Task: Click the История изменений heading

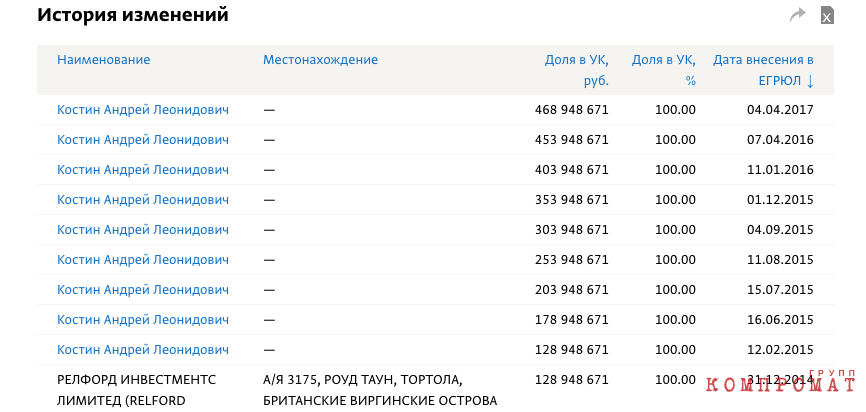Action: (133, 15)
